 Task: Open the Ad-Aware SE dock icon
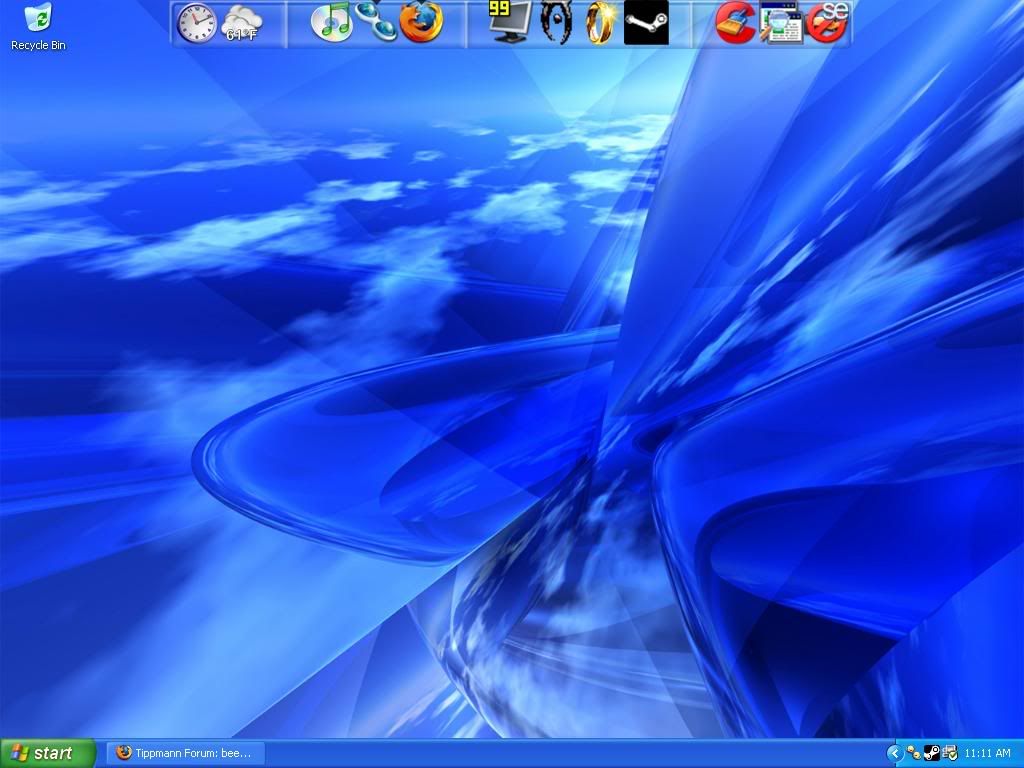click(x=827, y=23)
